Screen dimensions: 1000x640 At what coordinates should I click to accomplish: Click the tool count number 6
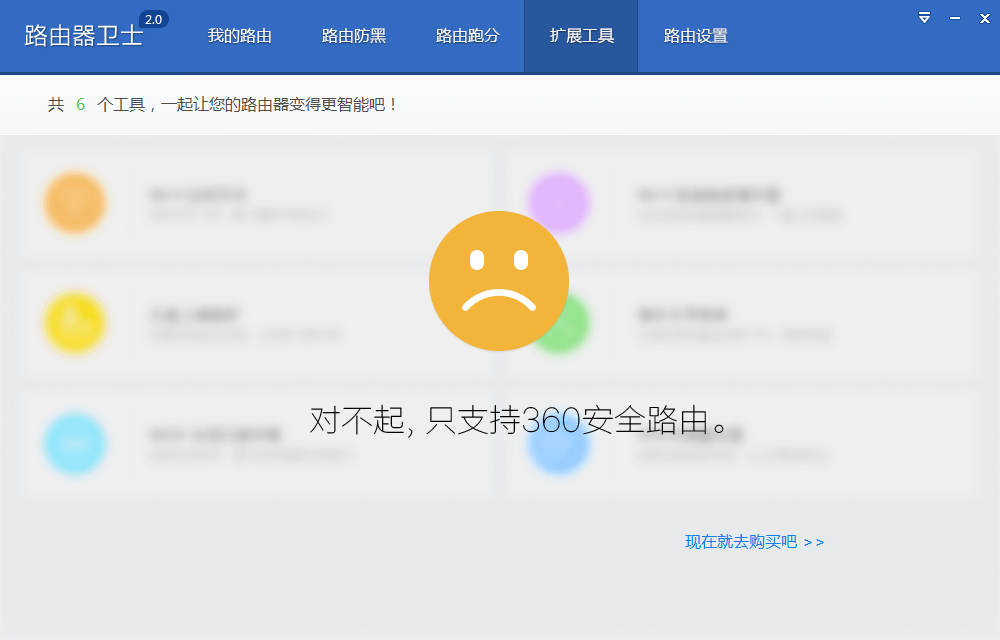click(80, 105)
